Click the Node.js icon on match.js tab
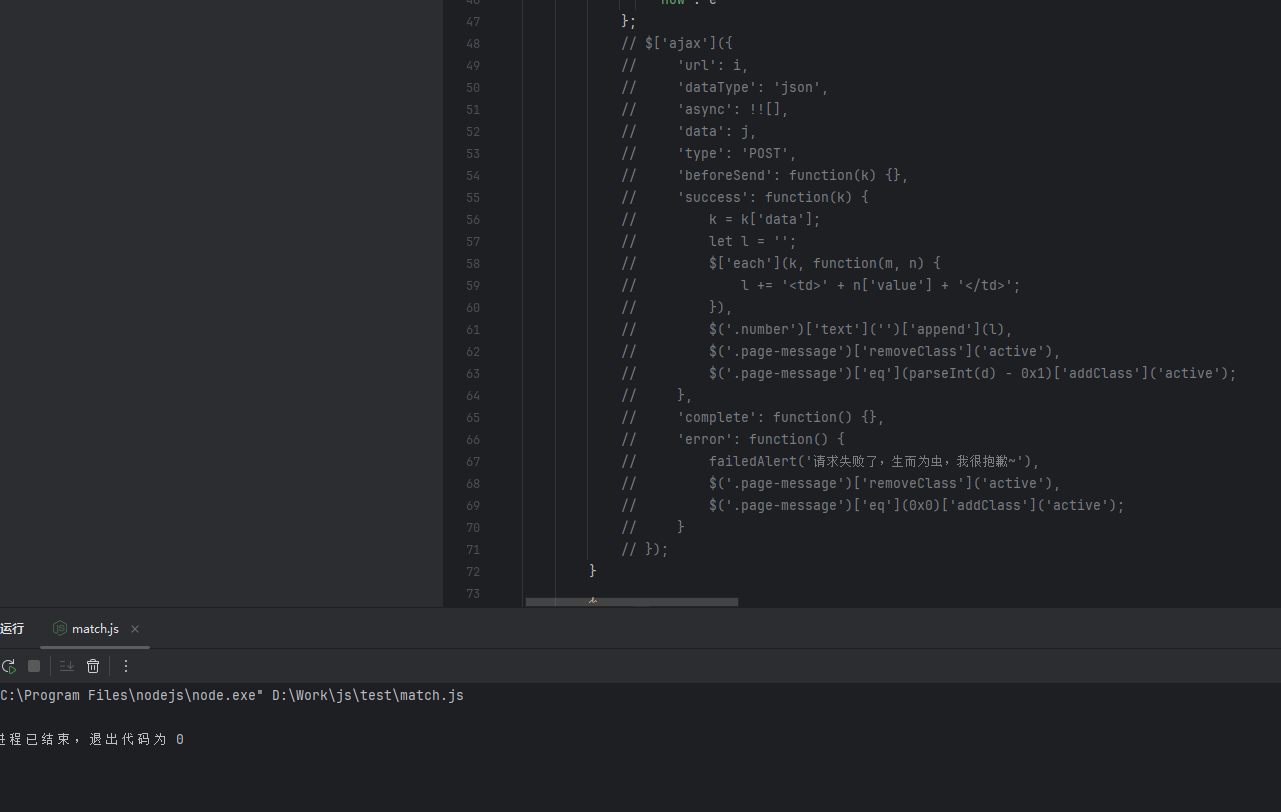Image resolution: width=1281 pixels, height=812 pixels. pyautogui.click(x=60, y=629)
